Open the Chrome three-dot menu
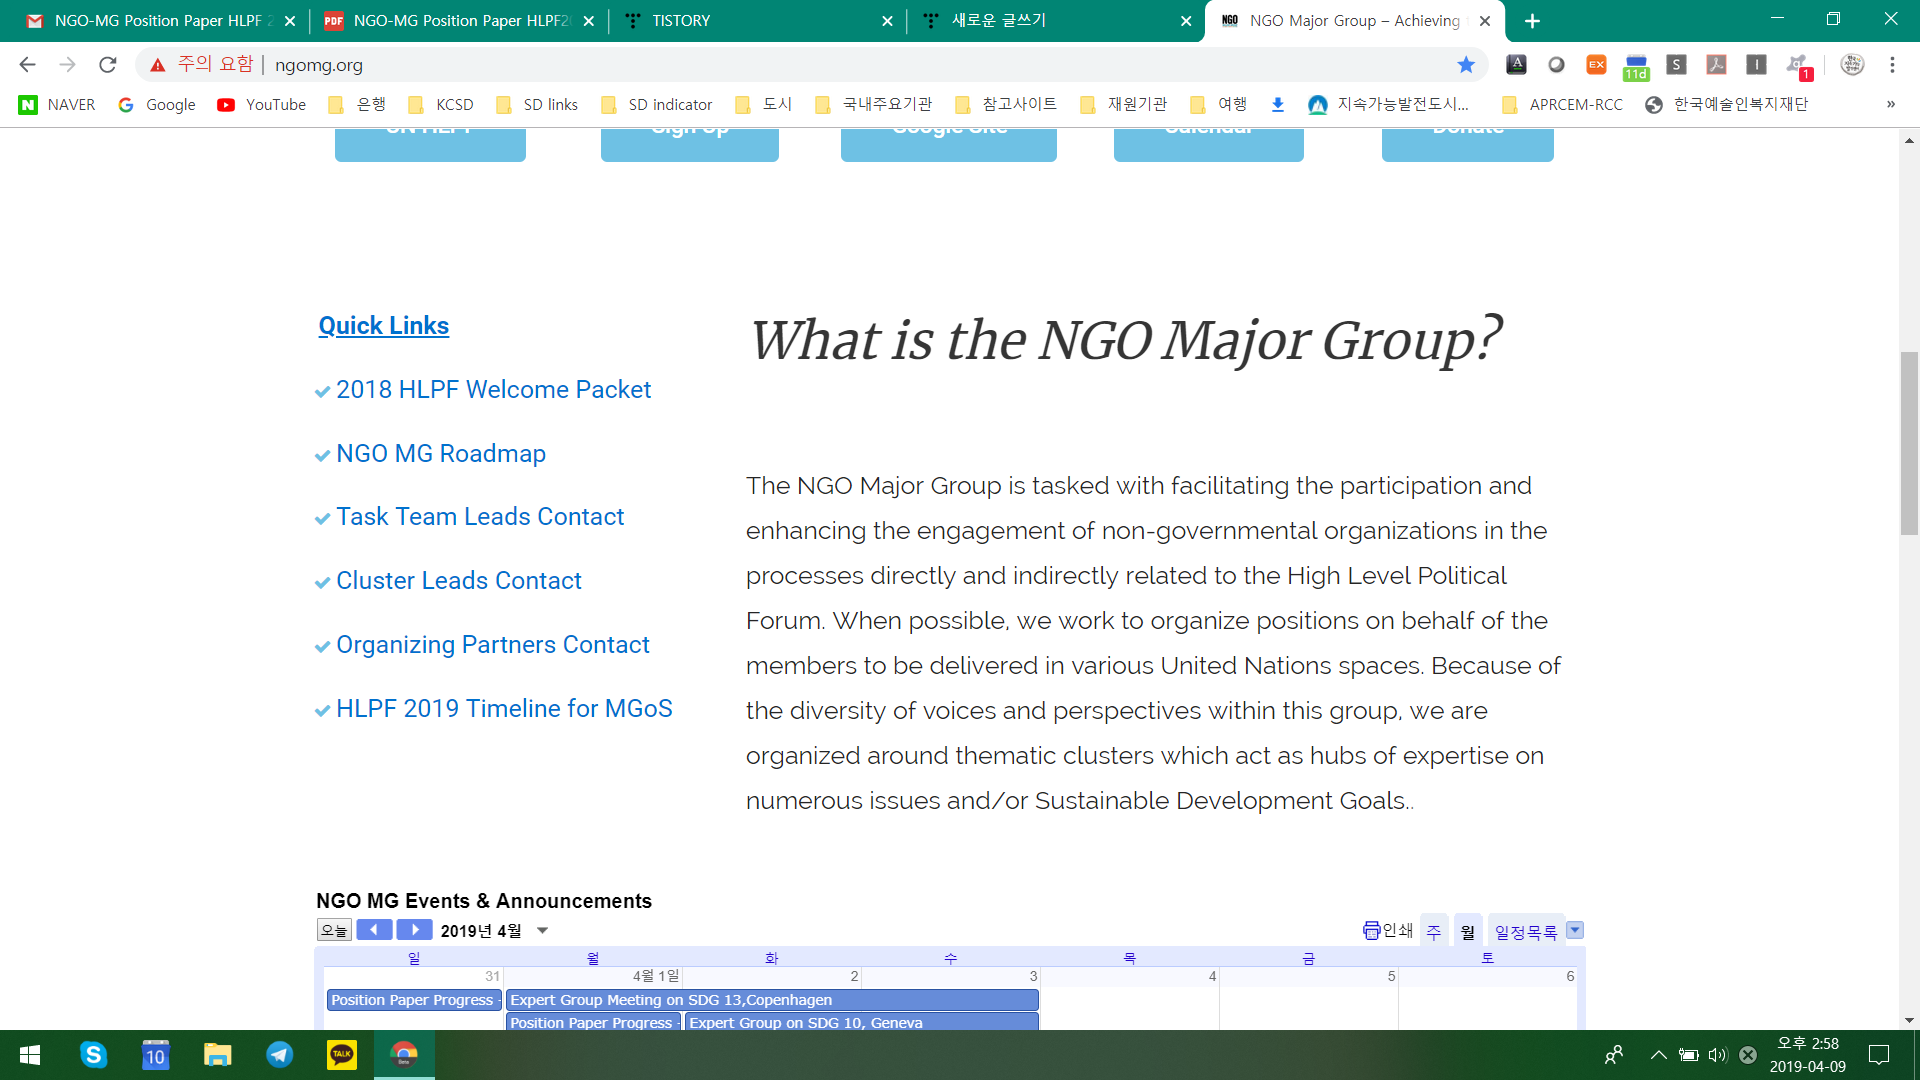1920x1080 pixels. pos(1892,65)
